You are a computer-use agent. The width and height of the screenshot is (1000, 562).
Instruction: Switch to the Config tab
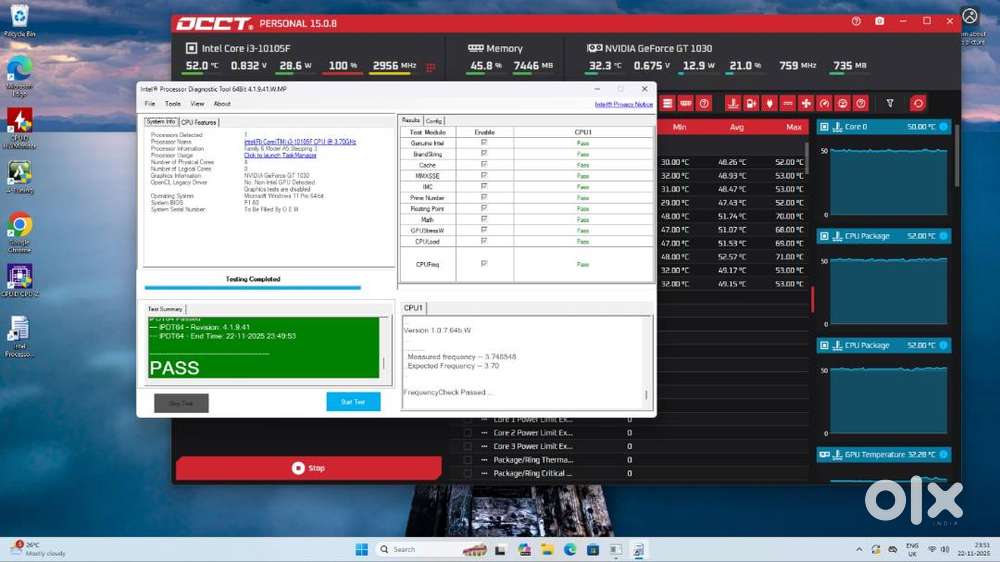point(434,121)
